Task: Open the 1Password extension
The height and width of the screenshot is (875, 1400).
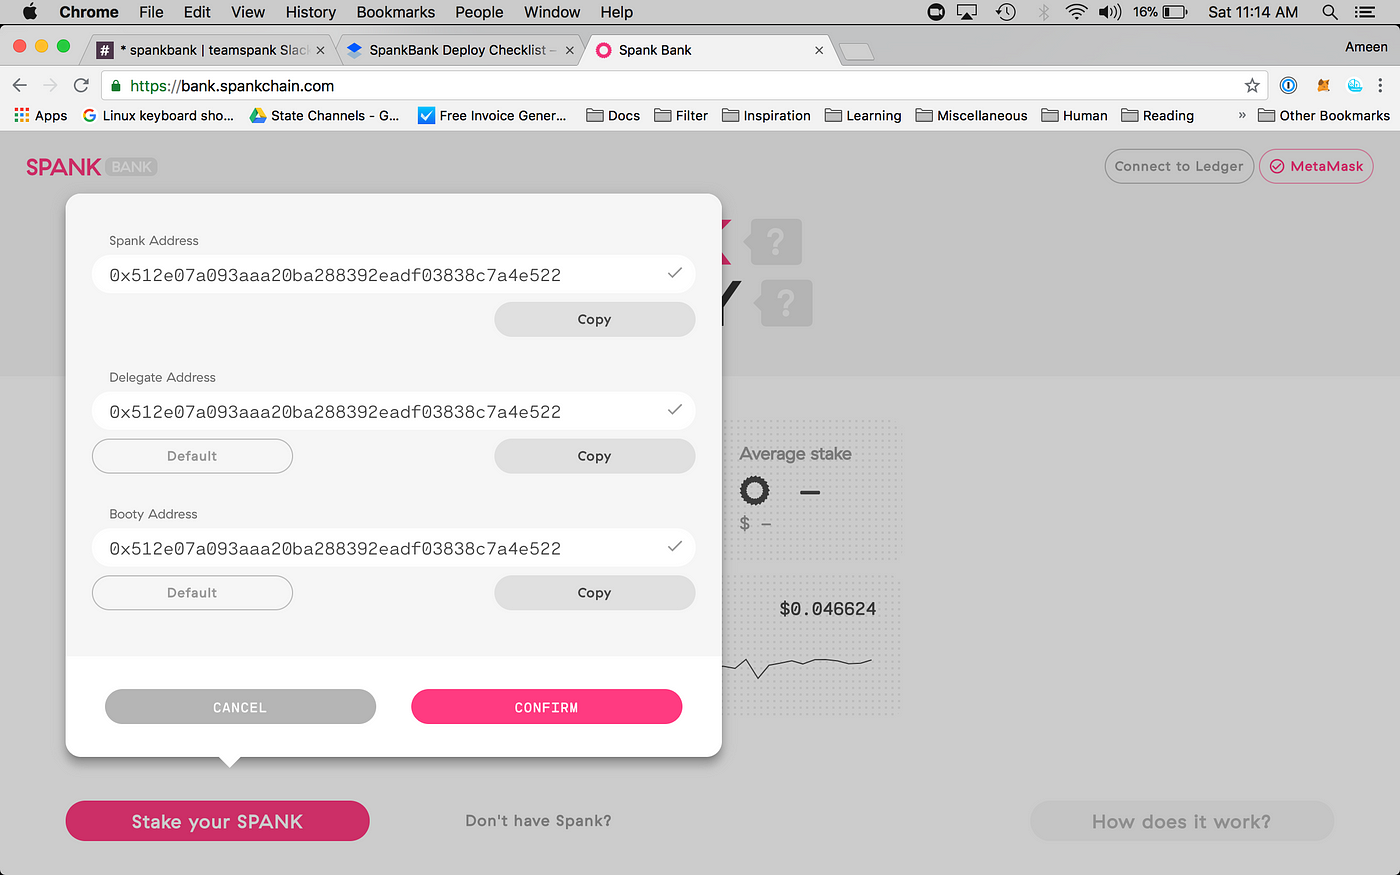Action: coord(1288,85)
